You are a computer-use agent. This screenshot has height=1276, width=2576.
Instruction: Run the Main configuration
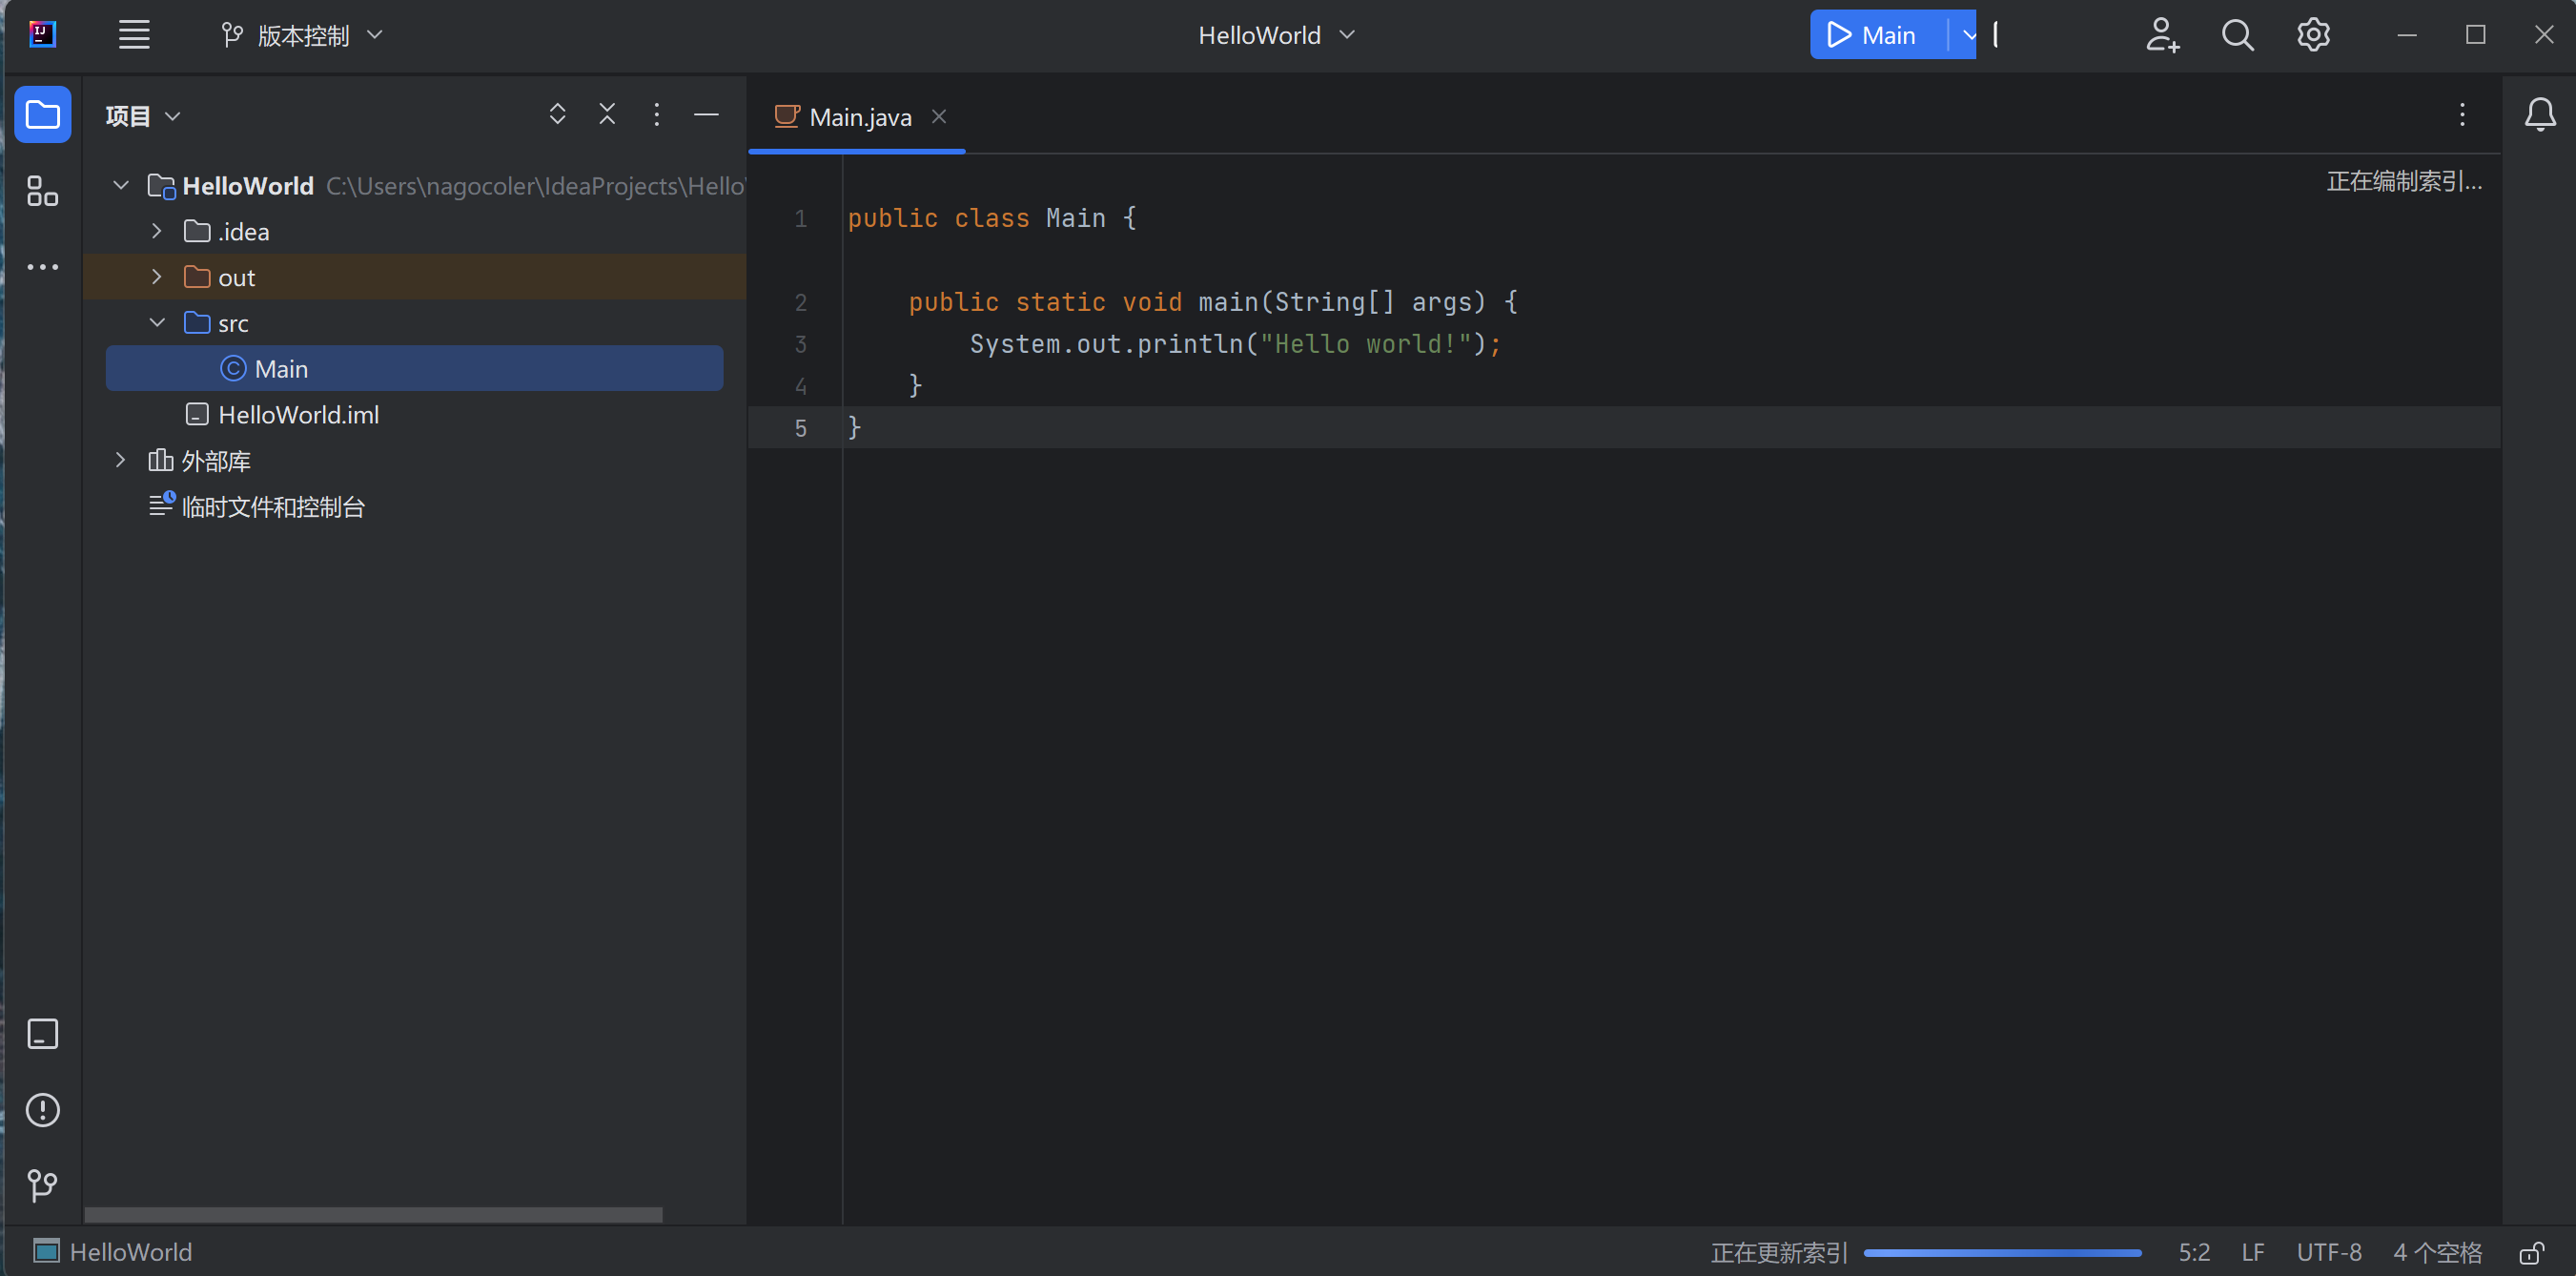click(1872, 35)
